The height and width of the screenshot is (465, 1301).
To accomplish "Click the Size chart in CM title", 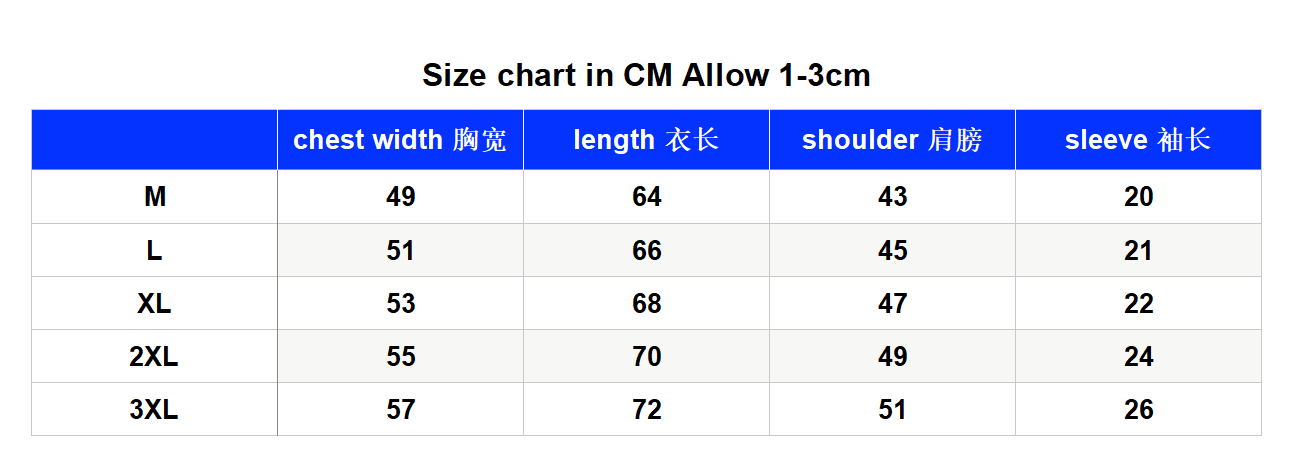I will pos(646,75).
